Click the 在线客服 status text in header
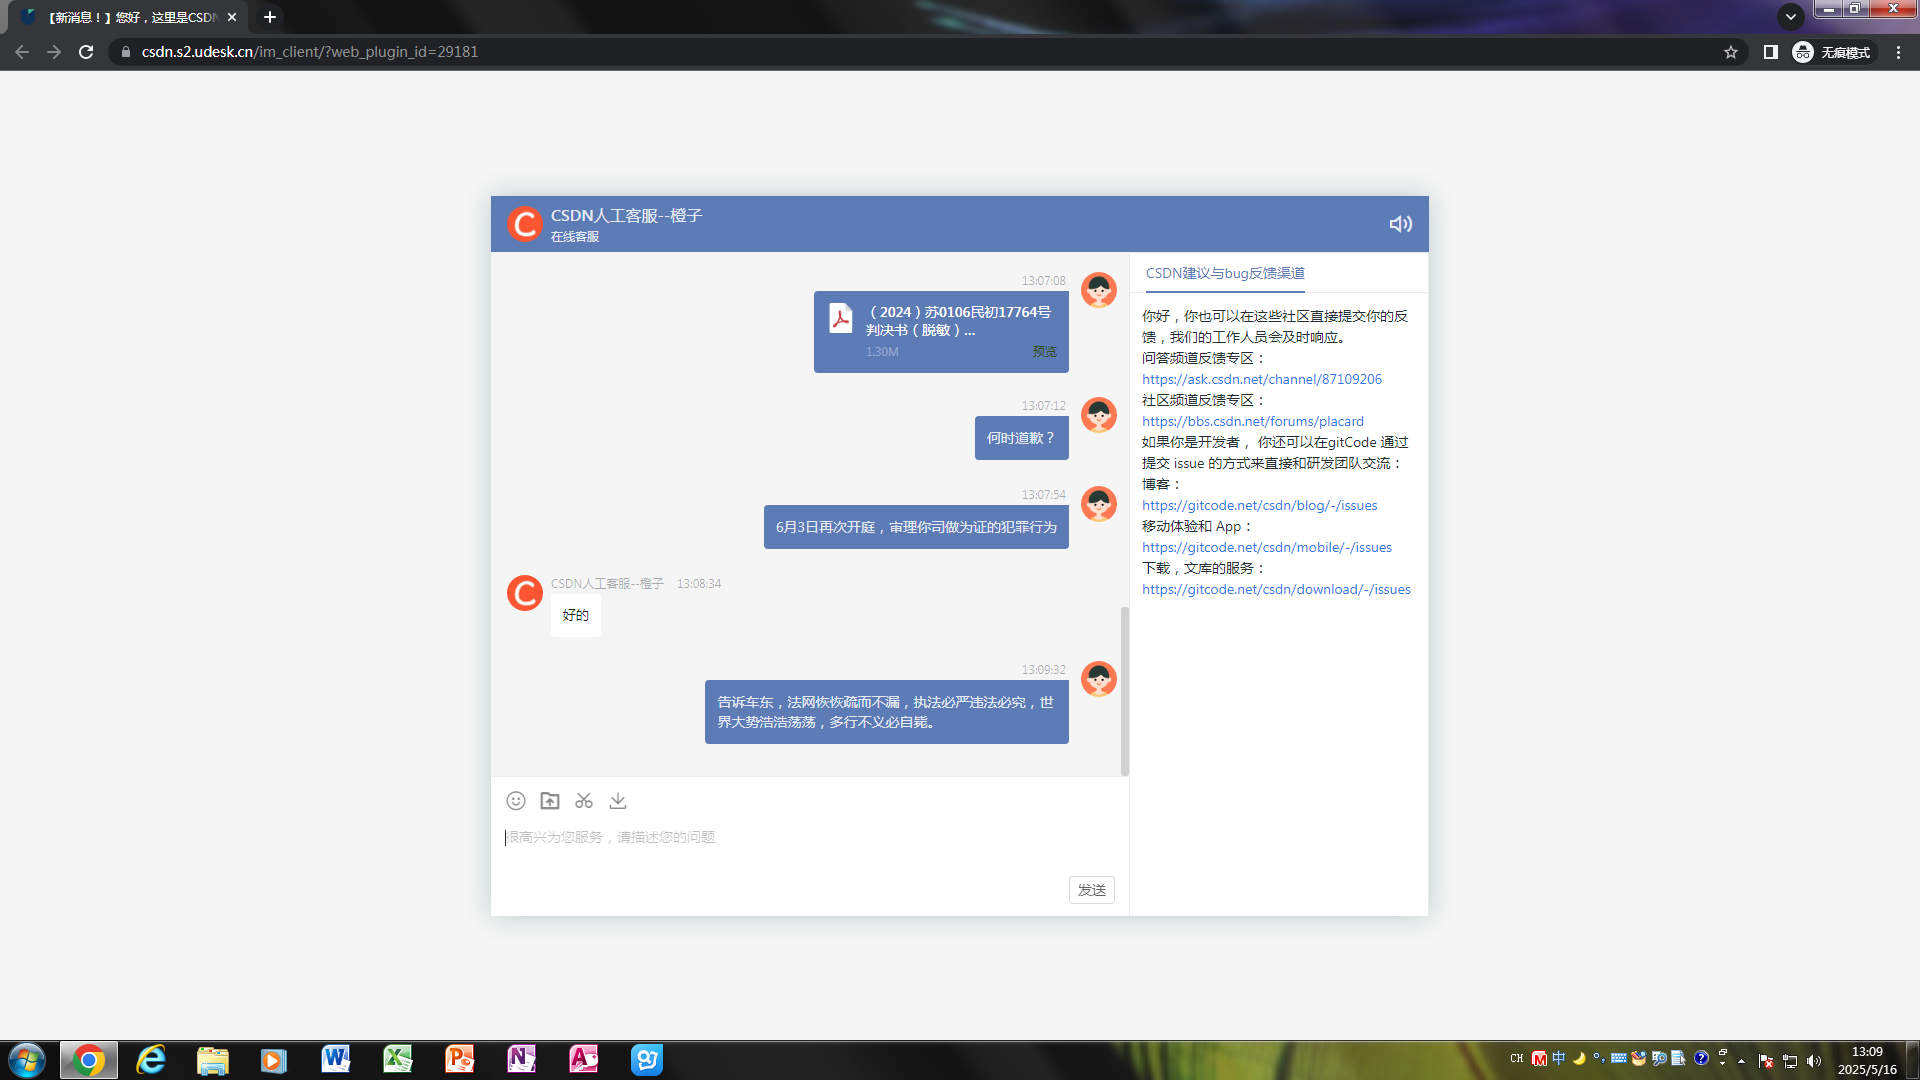The width and height of the screenshot is (1920, 1080). coord(575,237)
